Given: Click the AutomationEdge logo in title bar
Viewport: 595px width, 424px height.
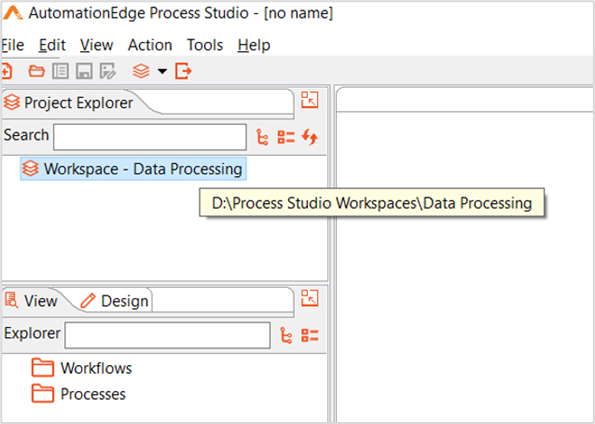Looking at the screenshot, I should point(13,13).
